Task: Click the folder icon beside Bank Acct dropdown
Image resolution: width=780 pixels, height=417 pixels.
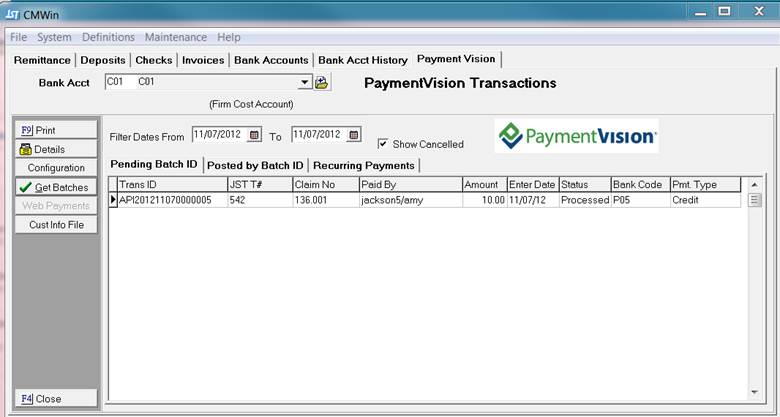Action: click(x=322, y=83)
